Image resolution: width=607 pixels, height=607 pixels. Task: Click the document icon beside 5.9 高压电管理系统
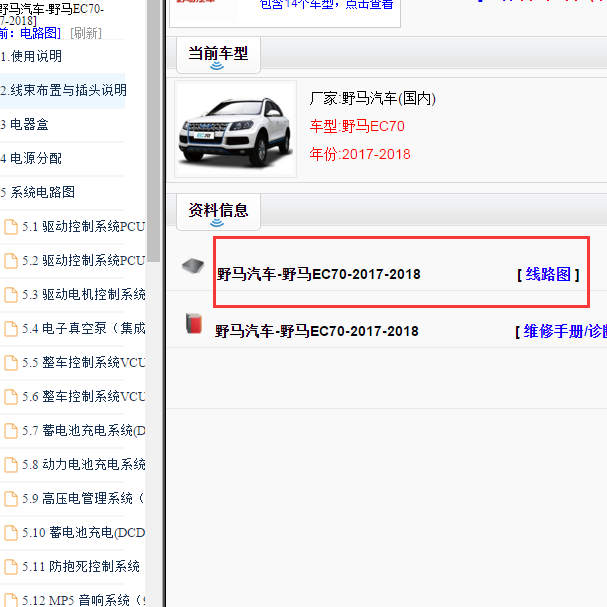(x=11, y=499)
